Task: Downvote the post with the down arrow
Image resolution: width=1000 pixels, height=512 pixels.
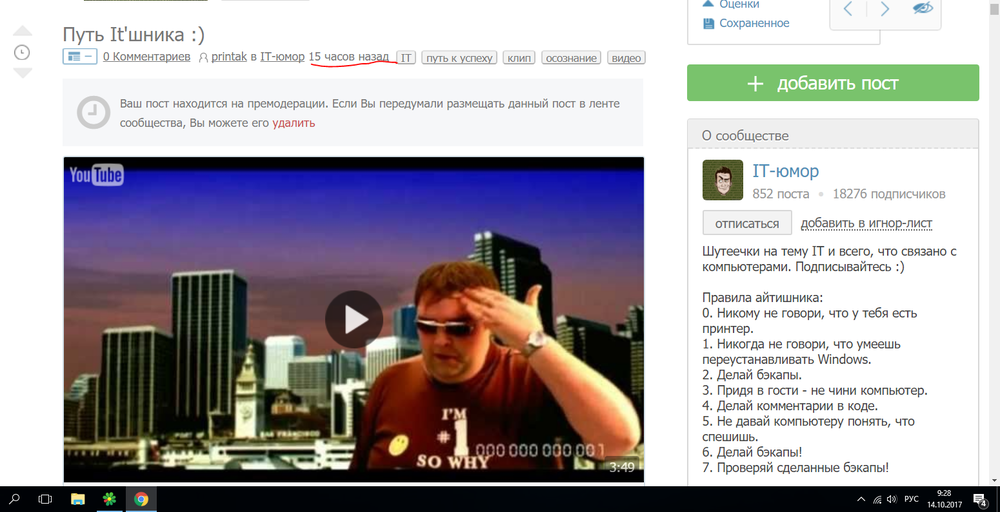Action: pyautogui.click(x=22, y=72)
